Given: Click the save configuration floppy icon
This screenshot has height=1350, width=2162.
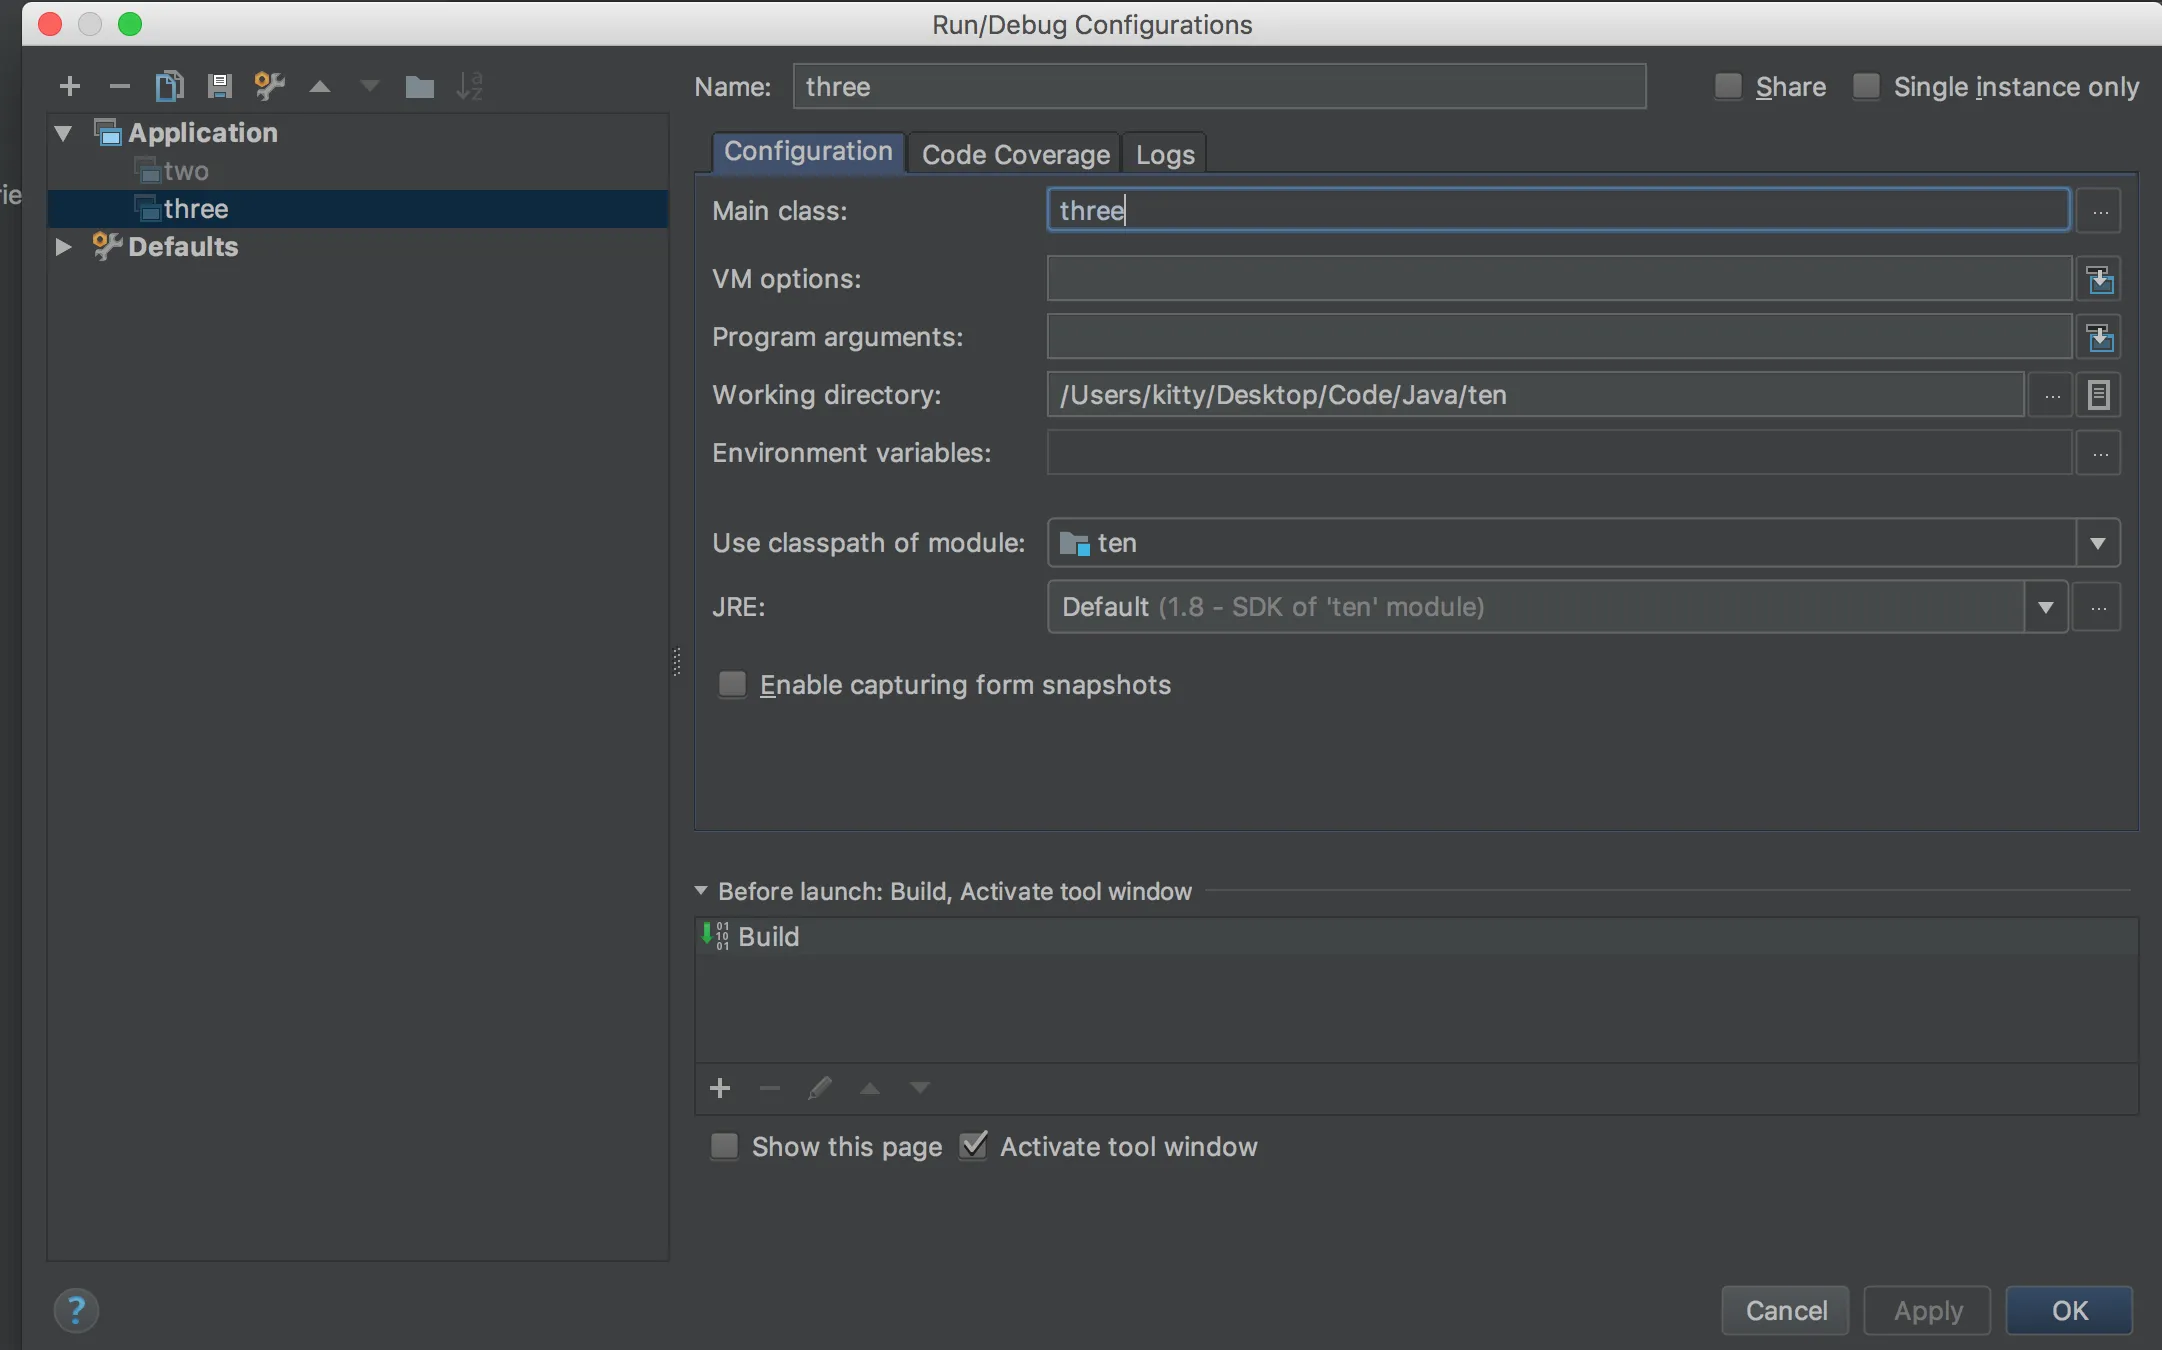Looking at the screenshot, I should tap(219, 86).
